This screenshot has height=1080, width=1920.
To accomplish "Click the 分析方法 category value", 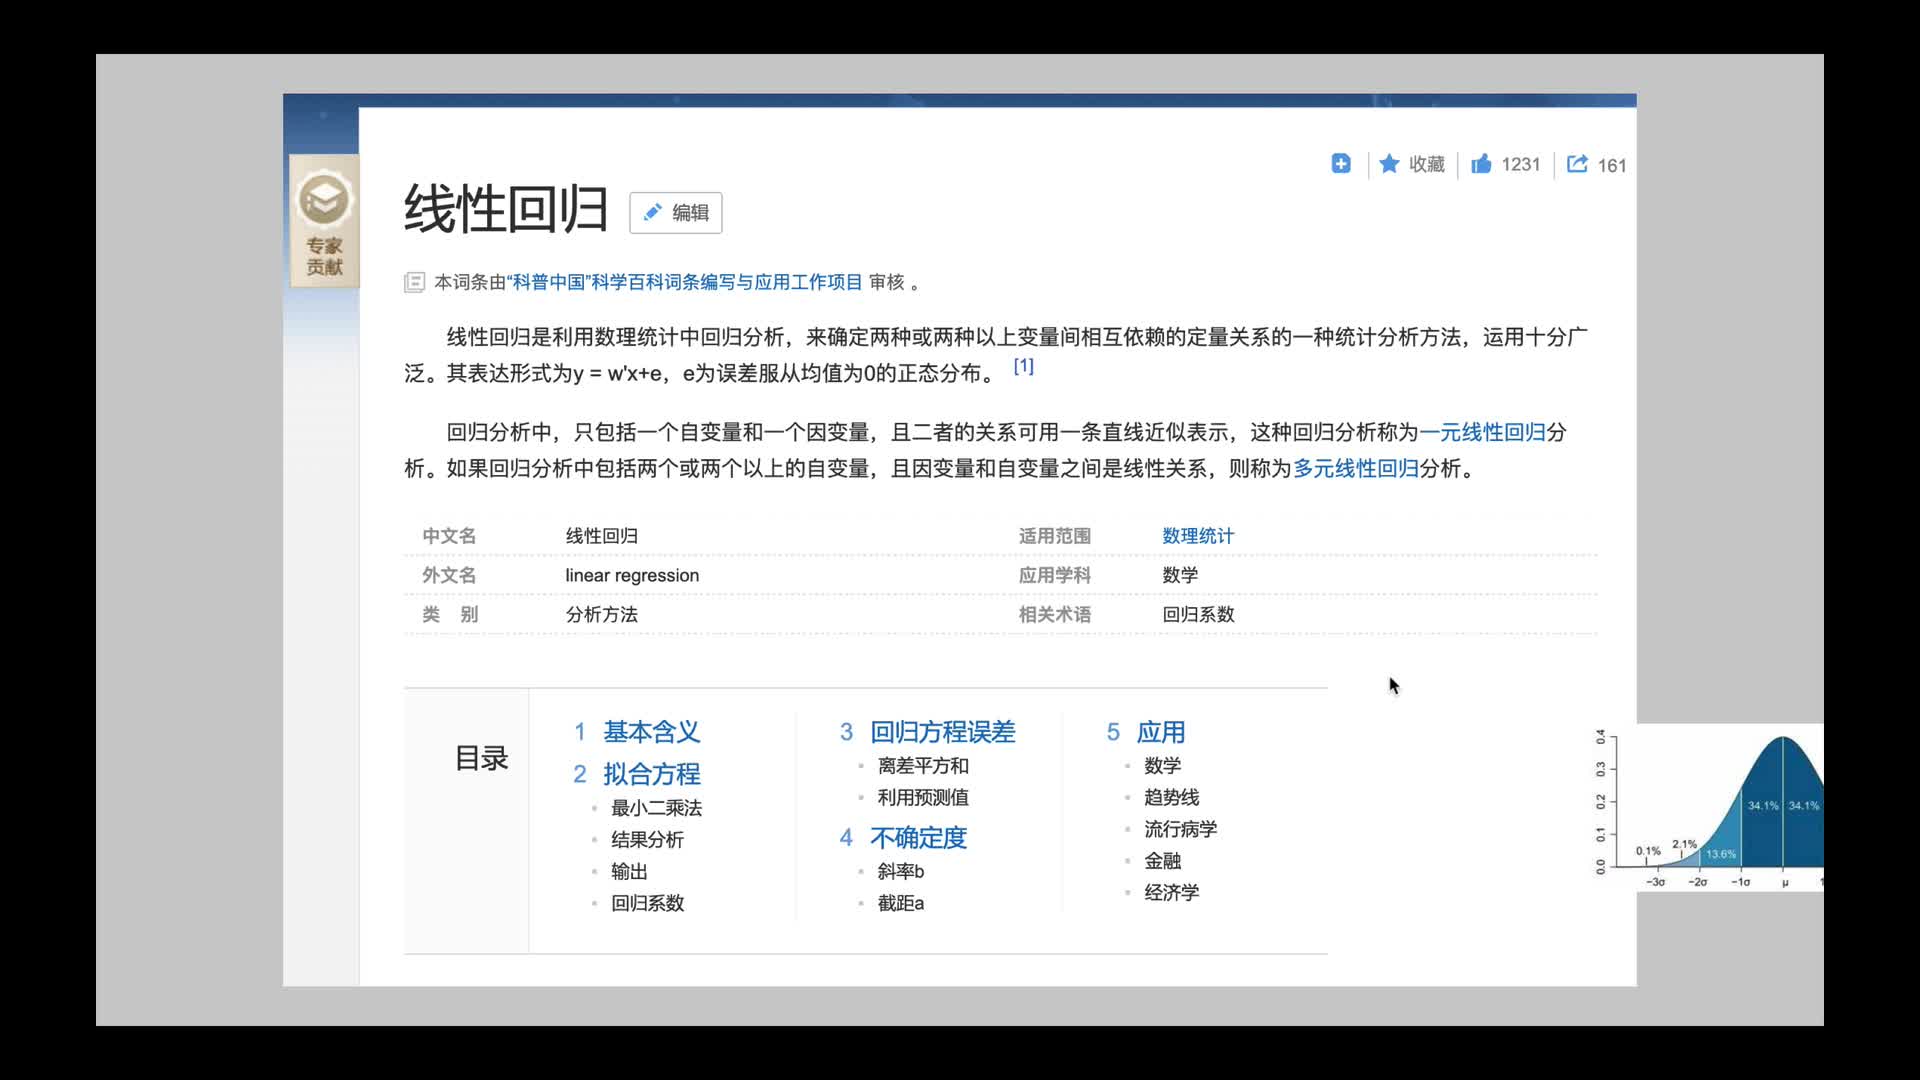I will (x=602, y=615).
